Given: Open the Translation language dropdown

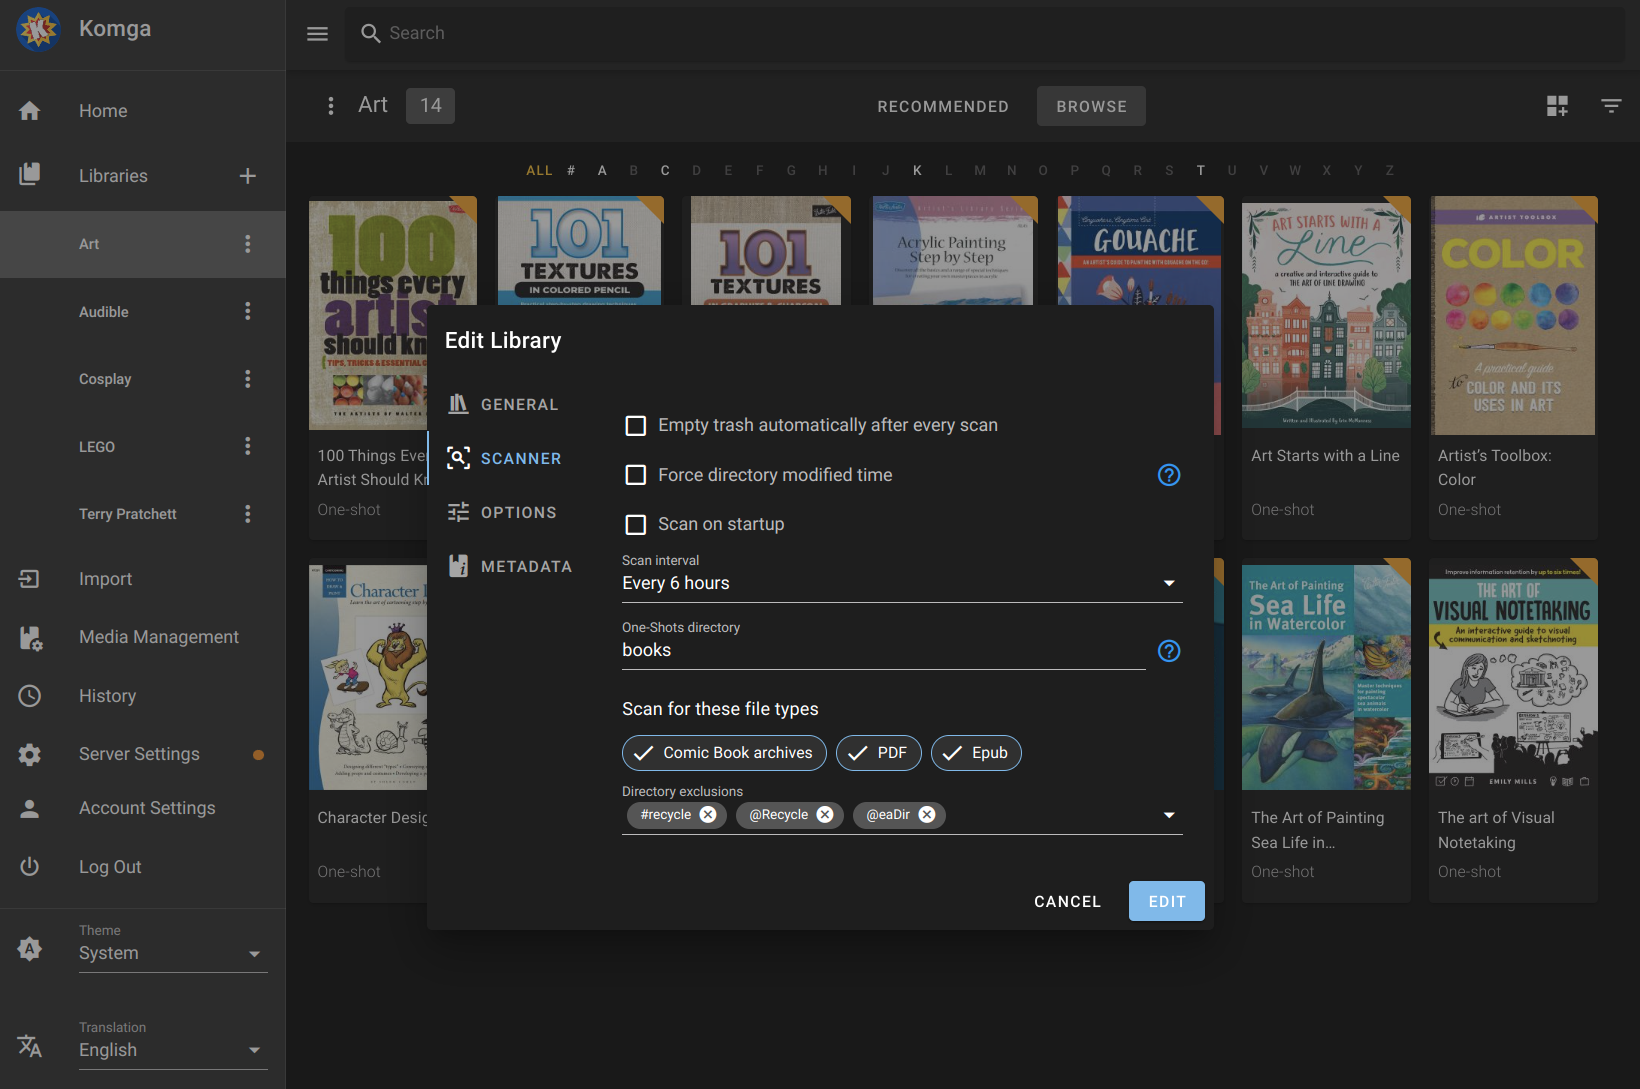Looking at the screenshot, I should [172, 1050].
